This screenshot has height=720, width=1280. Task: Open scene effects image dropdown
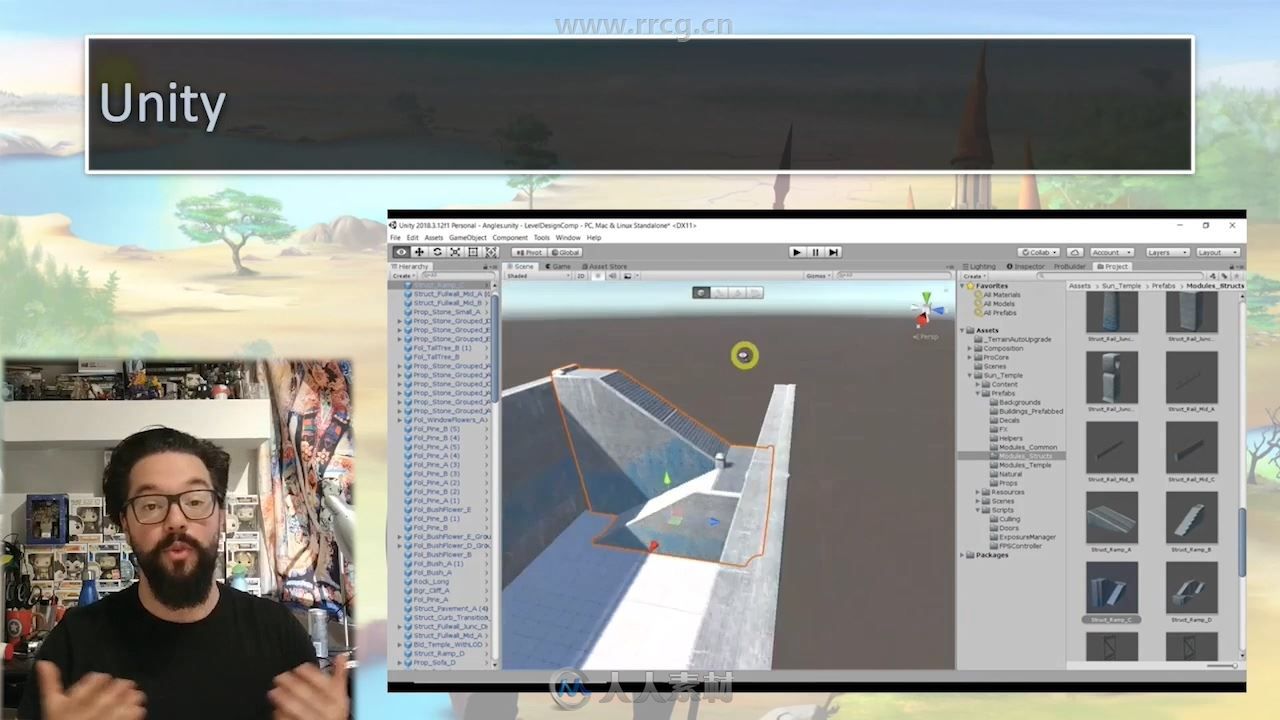[629, 275]
